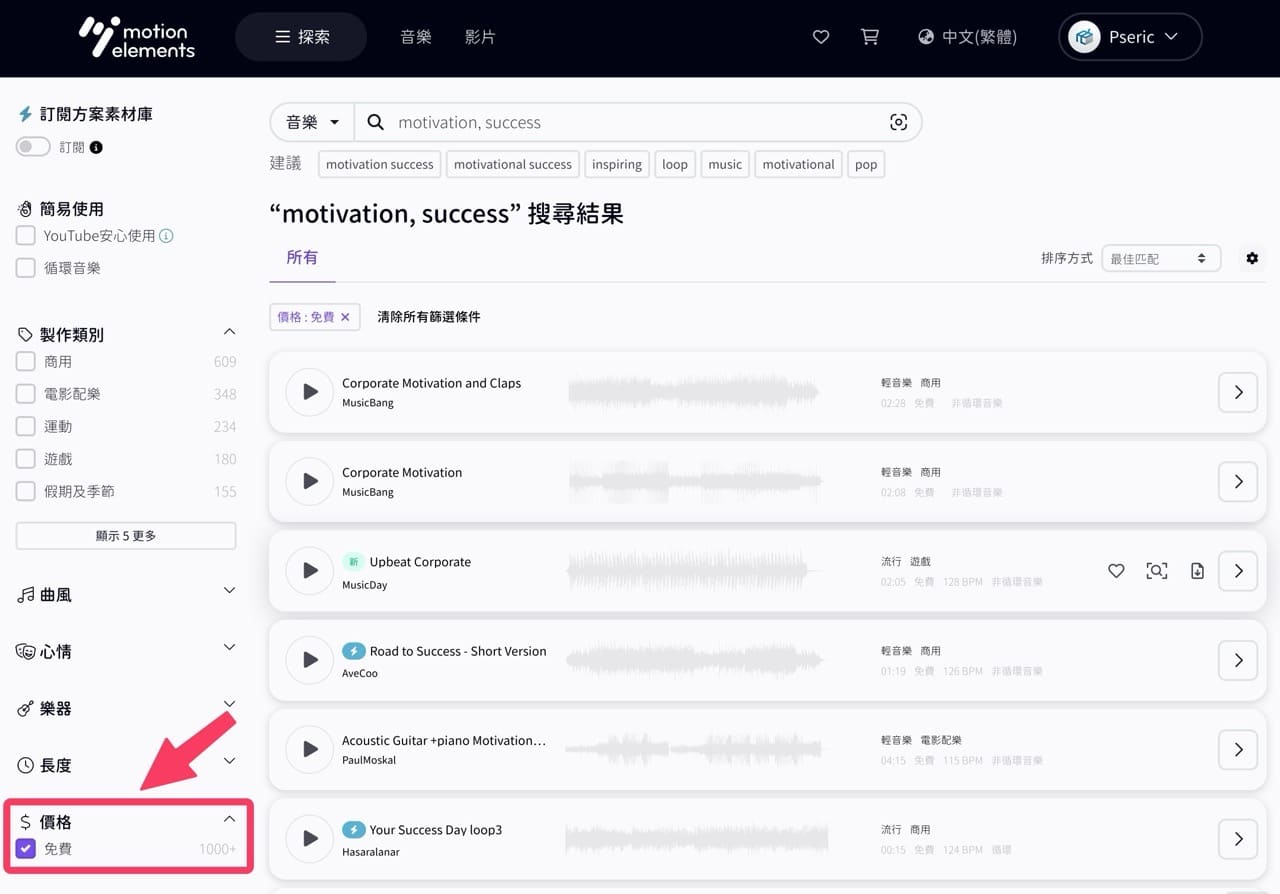Select suggestion 'motivational success'
Screen dimensions: 1280x894
[513, 164]
